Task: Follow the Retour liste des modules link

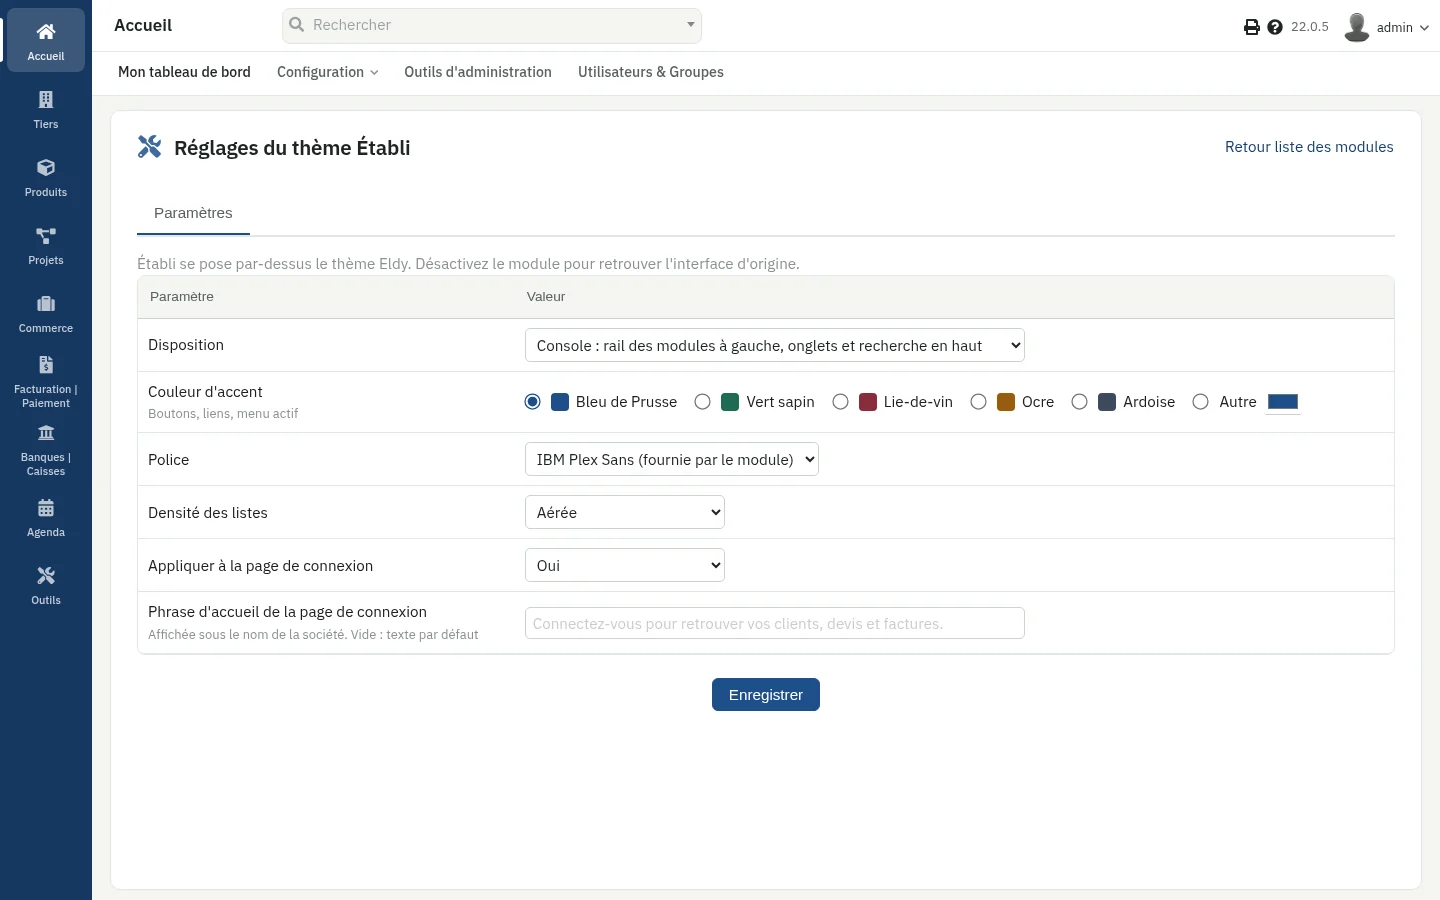Action: [1309, 147]
